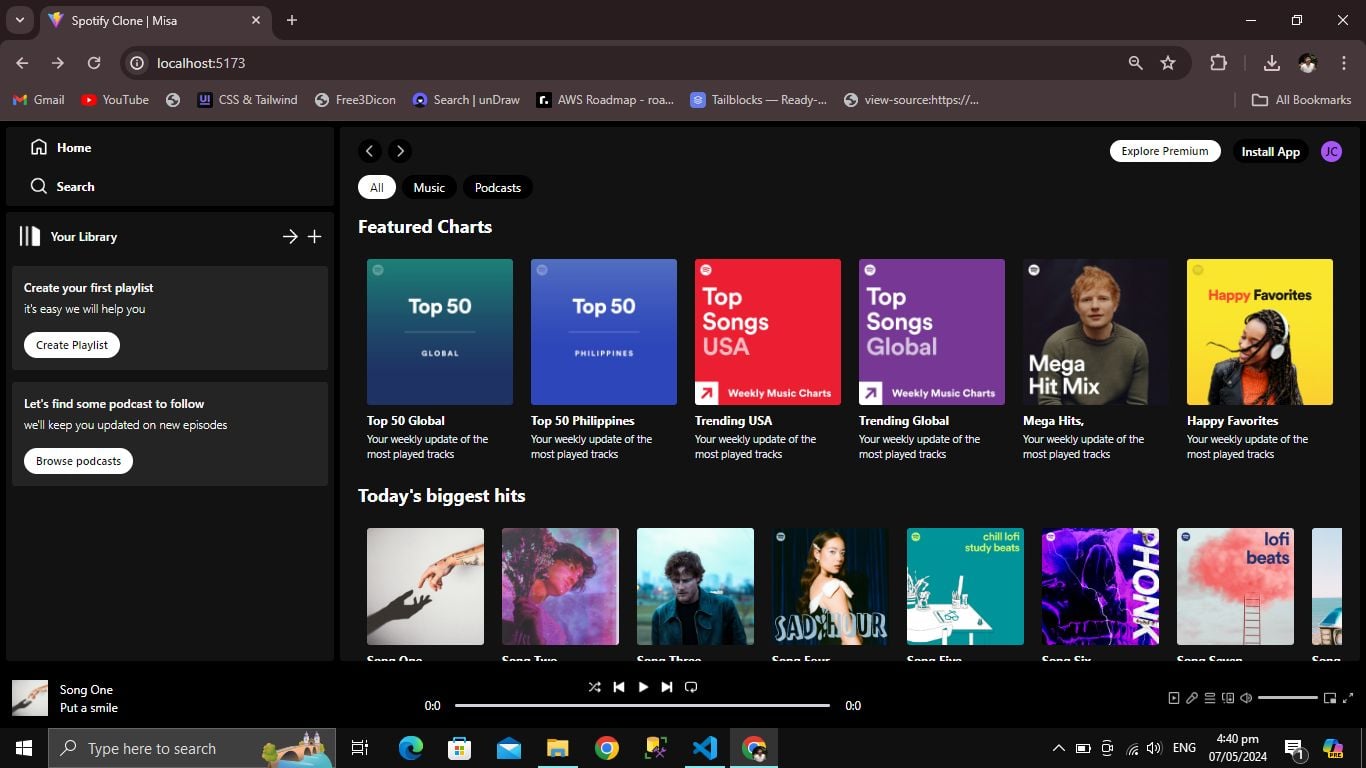Screen dimensions: 1366x768
Task: Expand Your Library with the arrow icon
Action: [290, 237]
